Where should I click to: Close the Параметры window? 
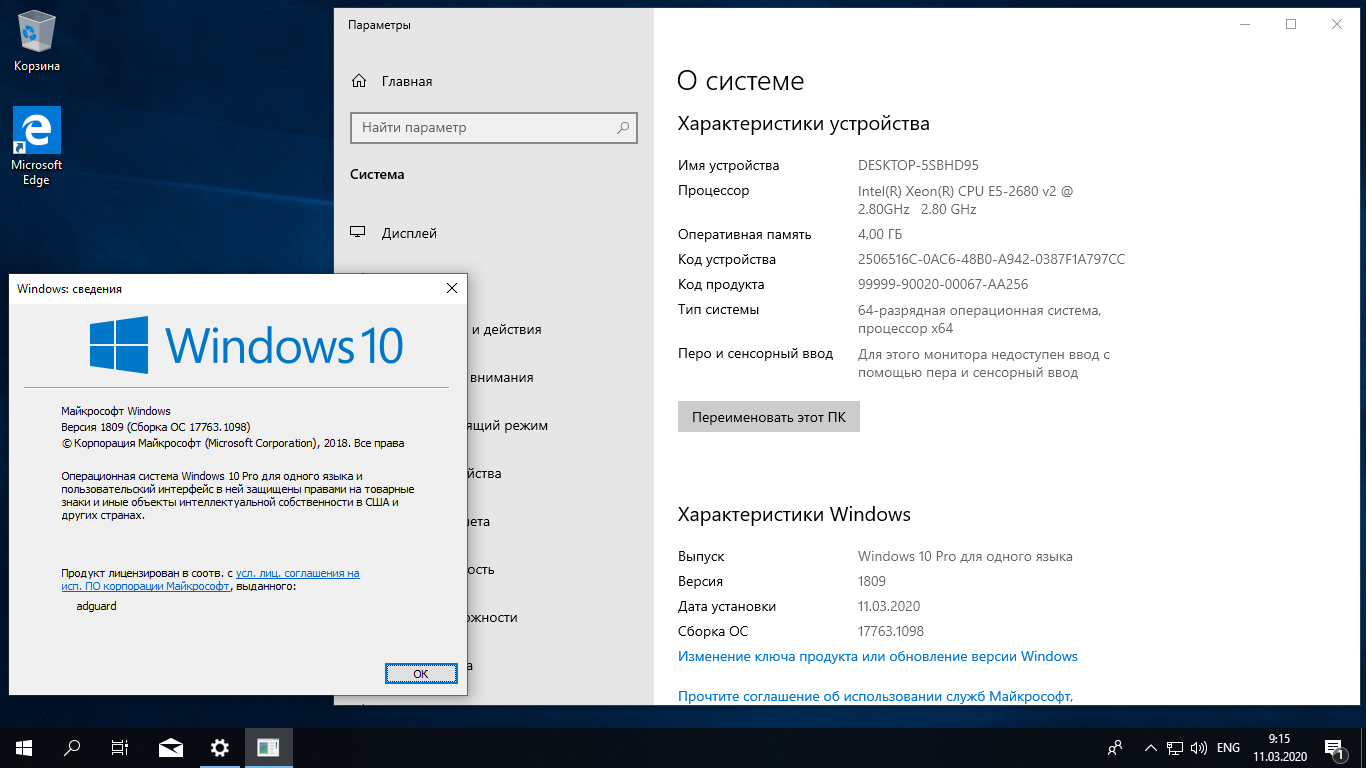[x=1337, y=24]
